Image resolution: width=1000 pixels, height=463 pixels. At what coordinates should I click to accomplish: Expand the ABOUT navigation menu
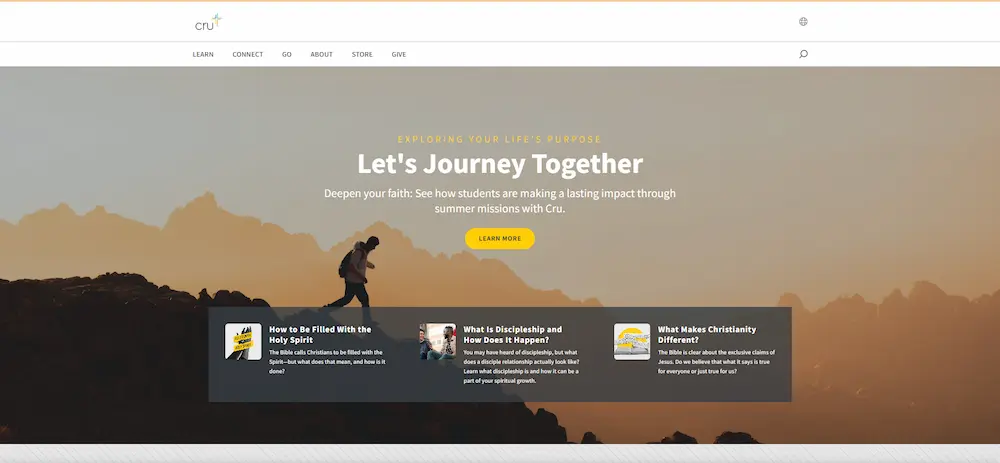click(321, 54)
